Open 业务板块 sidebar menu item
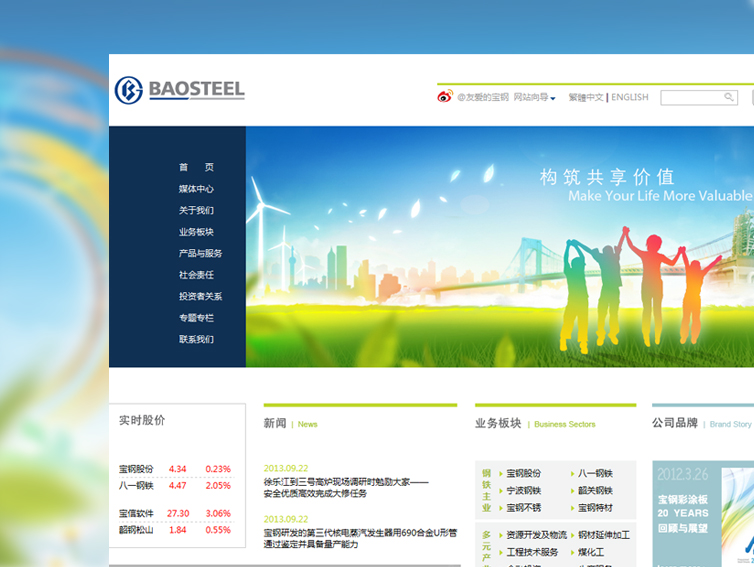 coord(196,232)
